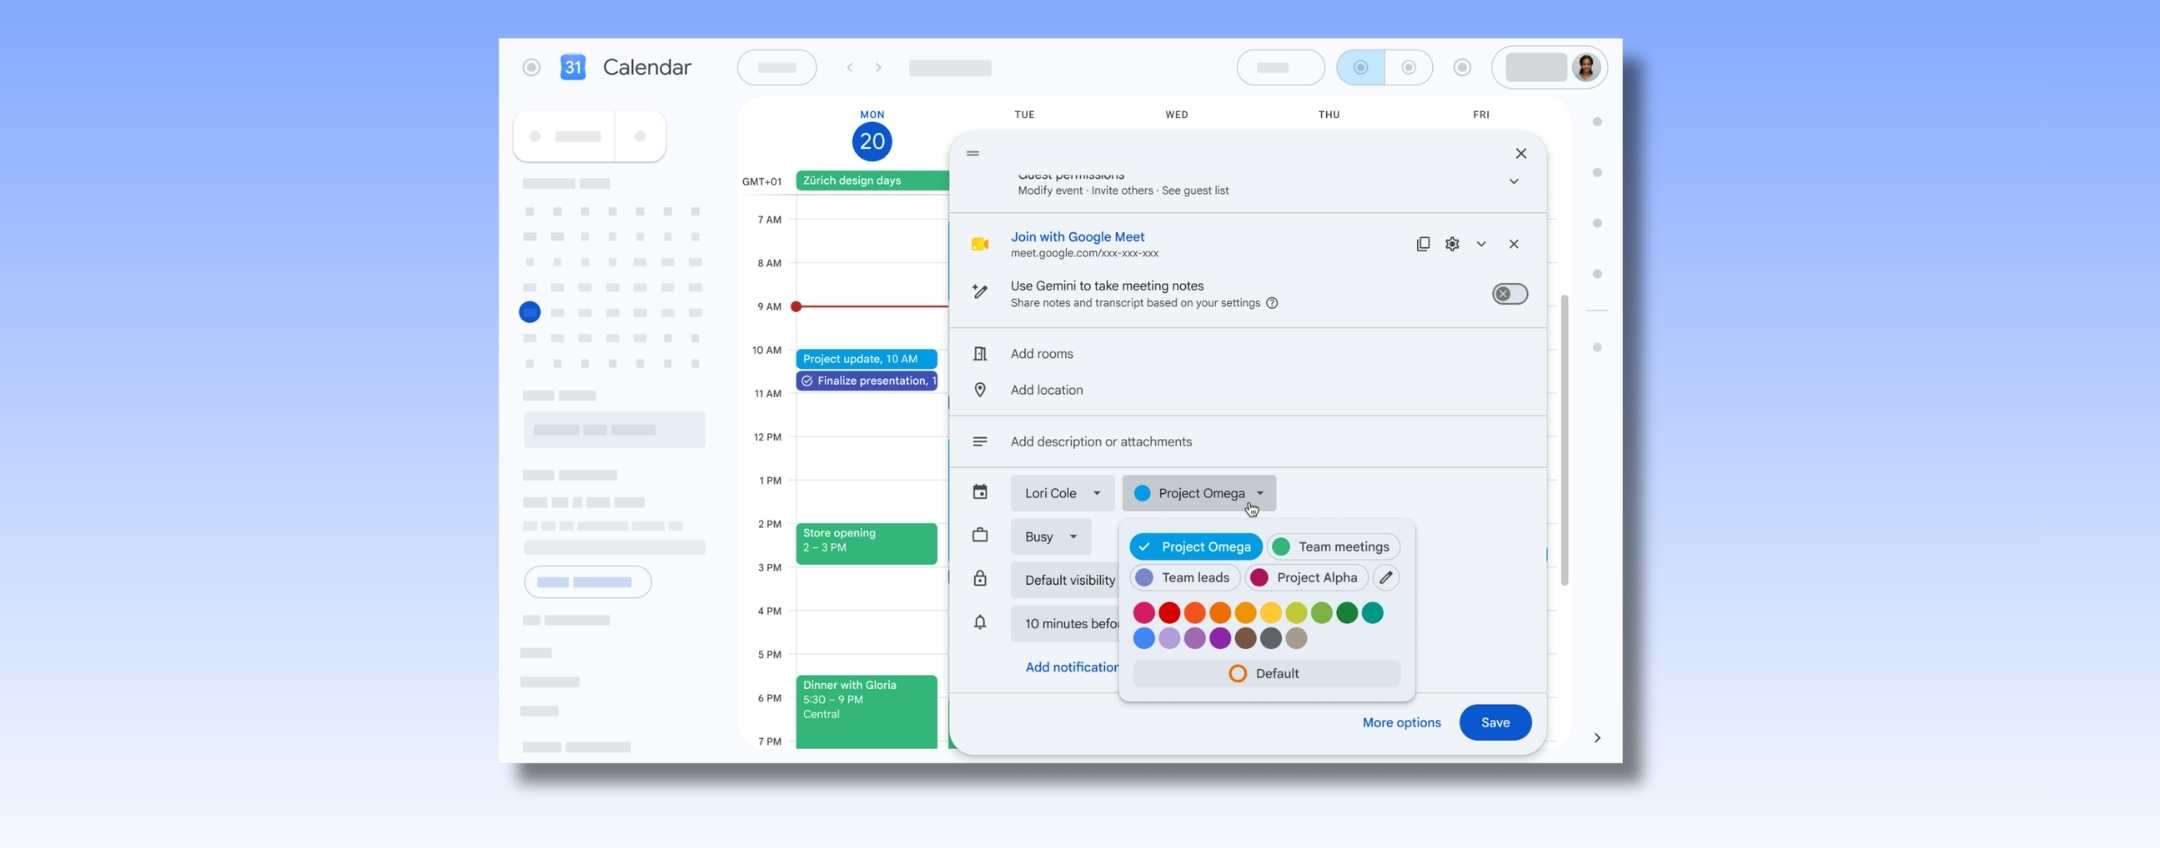This screenshot has width=2160, height=848.
Task: Pick the bright red color swatch
Action: tap(1169, 612)
